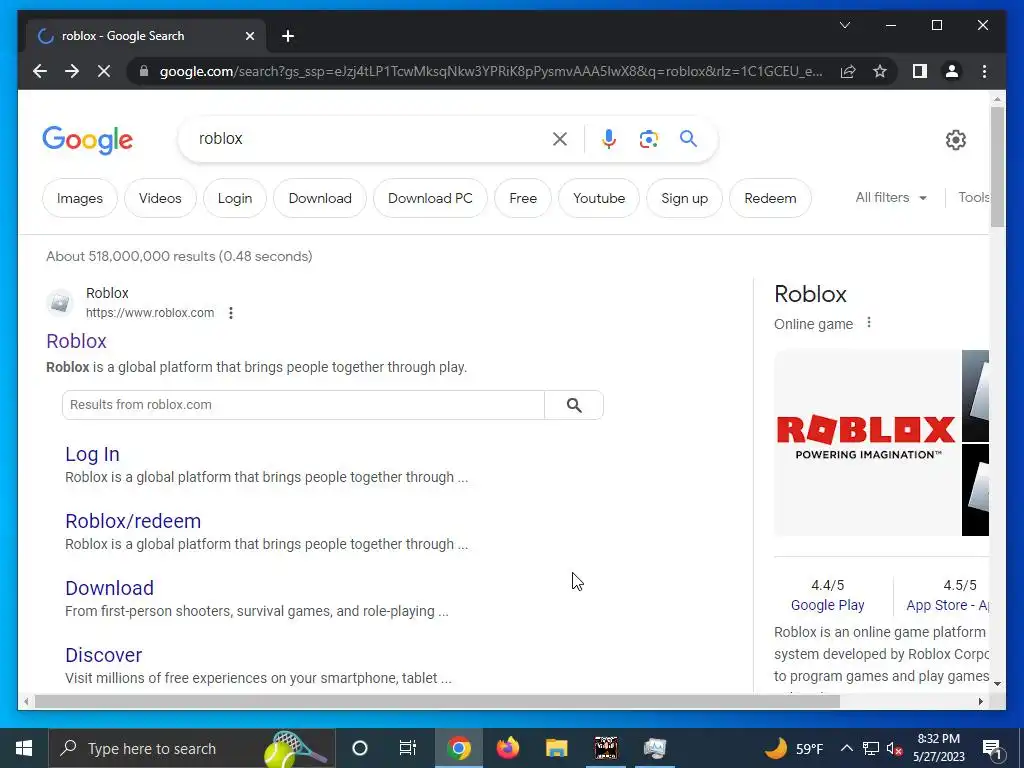Click the address bar URL
This screenshot has width=1024, height=768.
click(x=490, y=71)
